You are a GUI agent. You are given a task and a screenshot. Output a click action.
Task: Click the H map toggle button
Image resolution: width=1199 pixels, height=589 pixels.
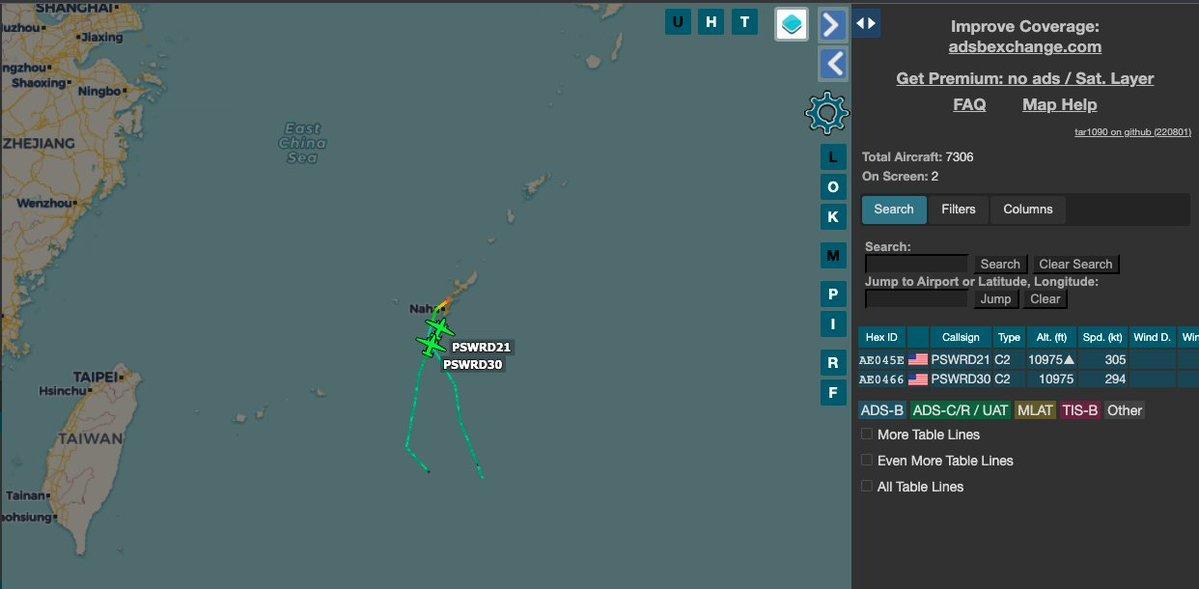click(x=711, y=22)
